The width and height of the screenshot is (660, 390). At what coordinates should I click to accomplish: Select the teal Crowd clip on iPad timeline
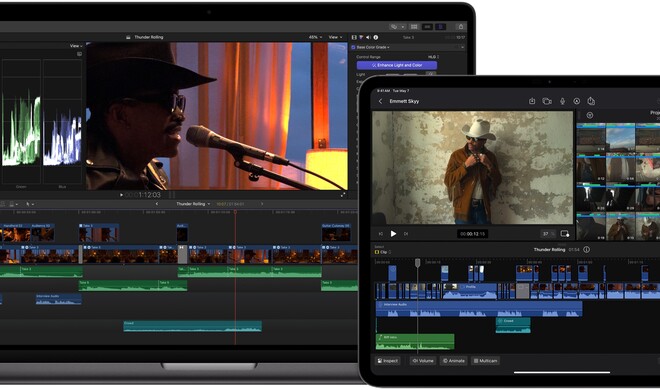pyautogui.click(x=513, y=325)
